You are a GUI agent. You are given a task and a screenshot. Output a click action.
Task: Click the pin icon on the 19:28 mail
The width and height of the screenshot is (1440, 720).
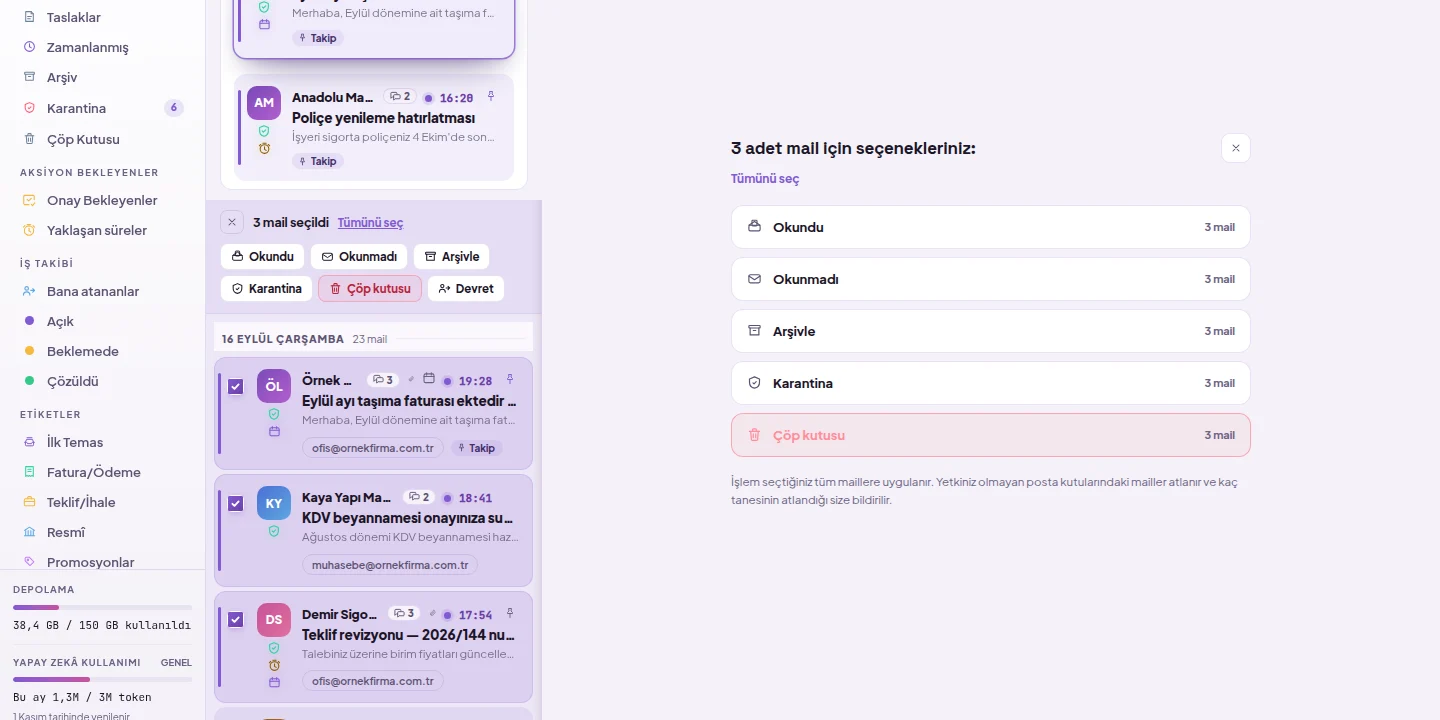(x=510, y=379)
